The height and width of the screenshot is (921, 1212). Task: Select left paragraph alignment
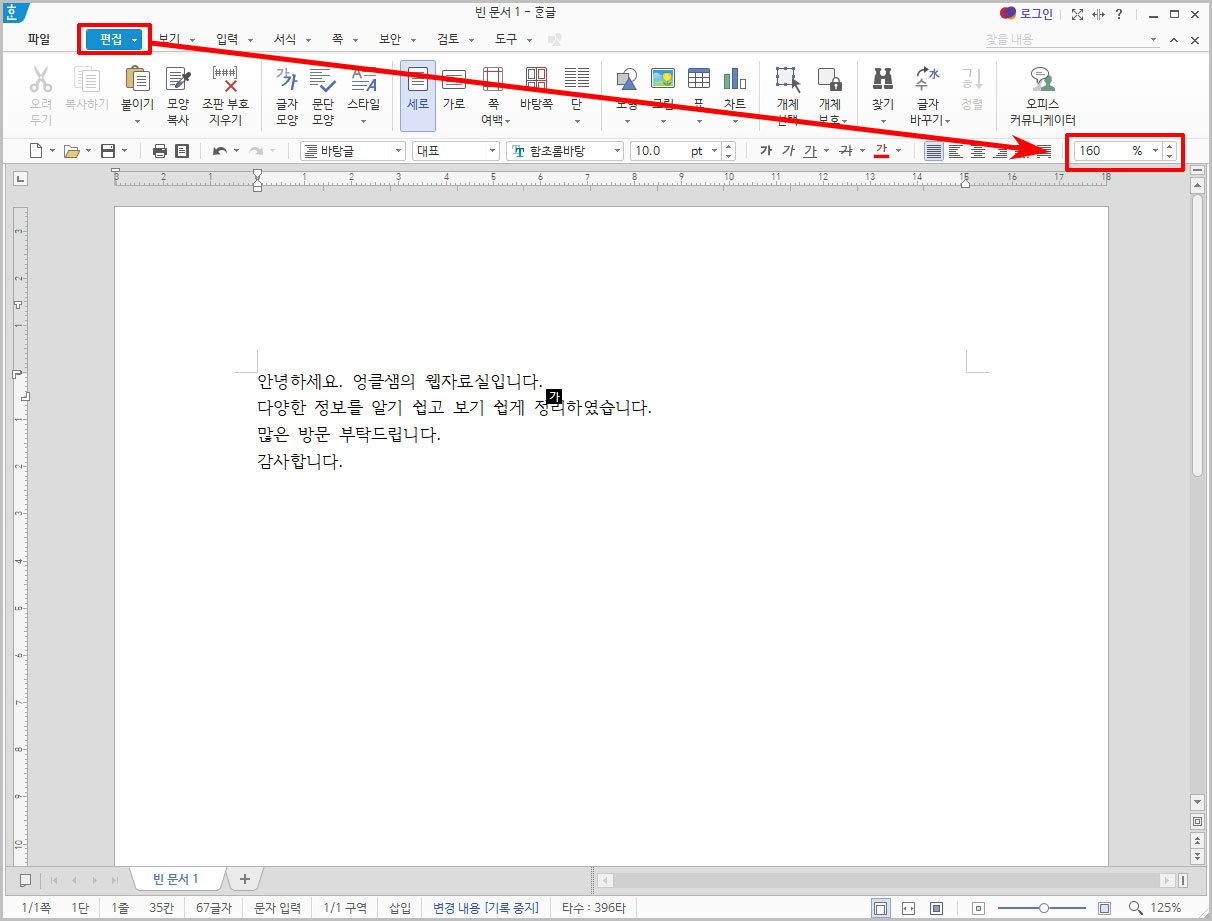(955, 151)
